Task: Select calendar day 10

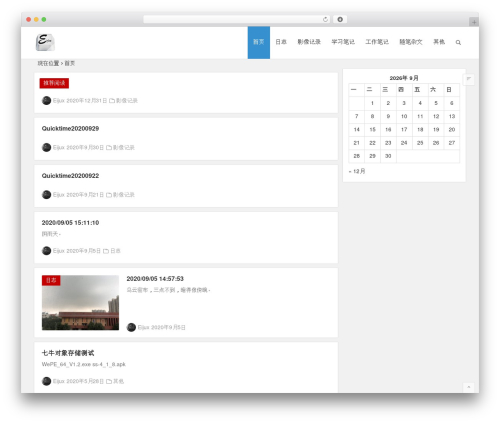Action: 404,116
